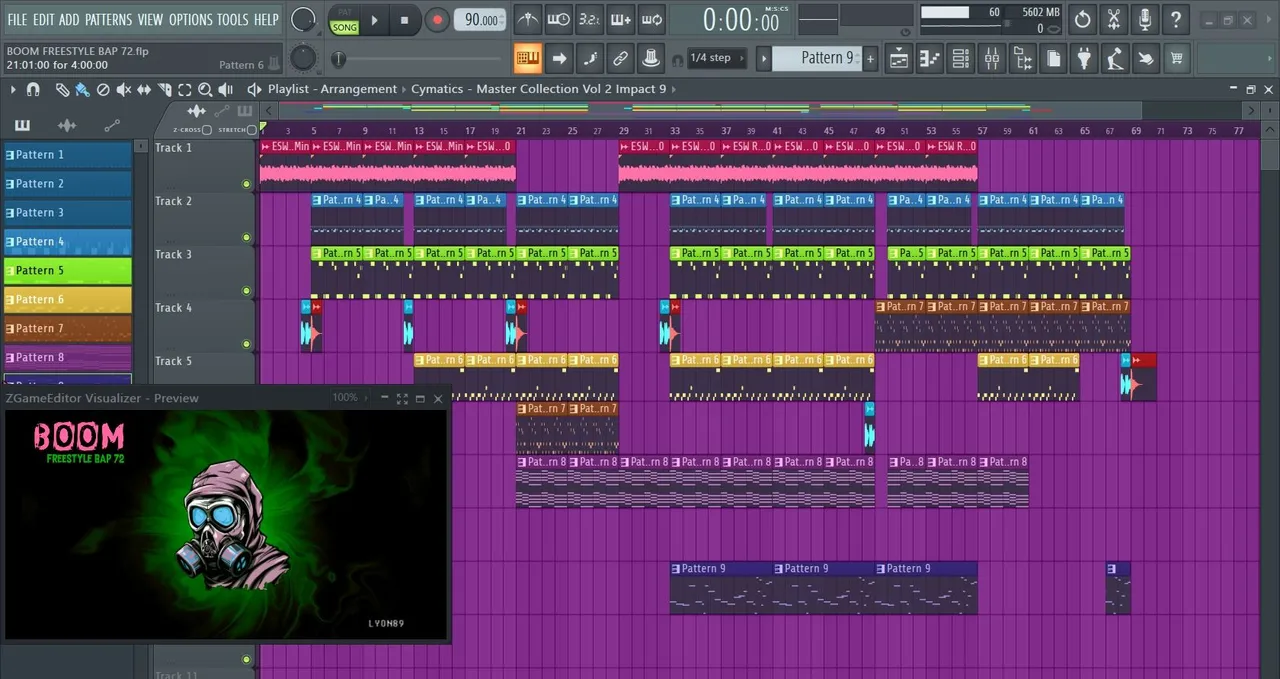Toggle typing keyboard to piano
The width and height of the screenshot is (1280, 679).
click(x=528, y=58)
